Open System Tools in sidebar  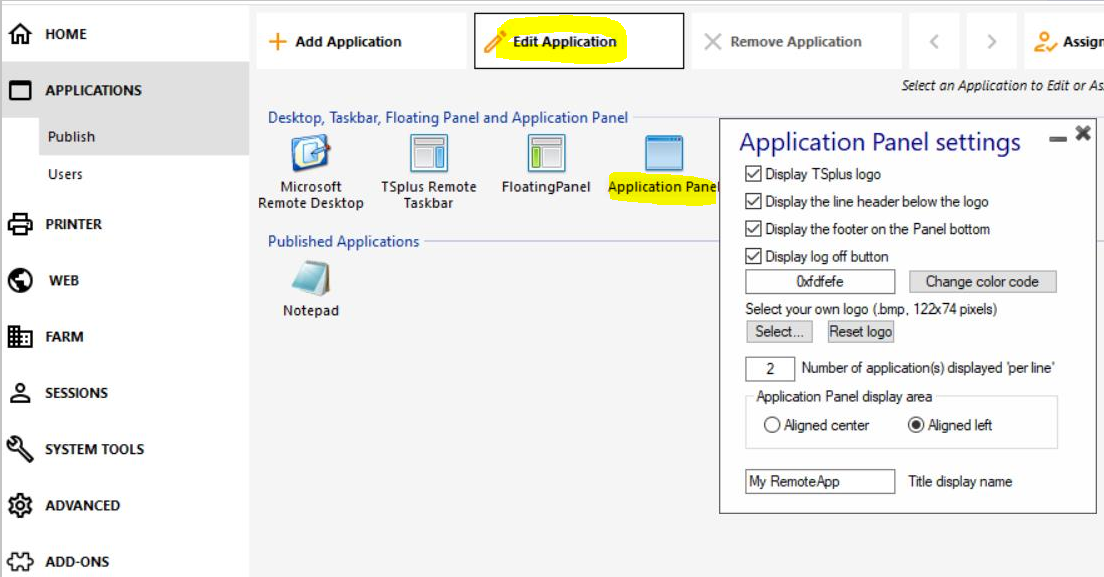pos(94,449)
